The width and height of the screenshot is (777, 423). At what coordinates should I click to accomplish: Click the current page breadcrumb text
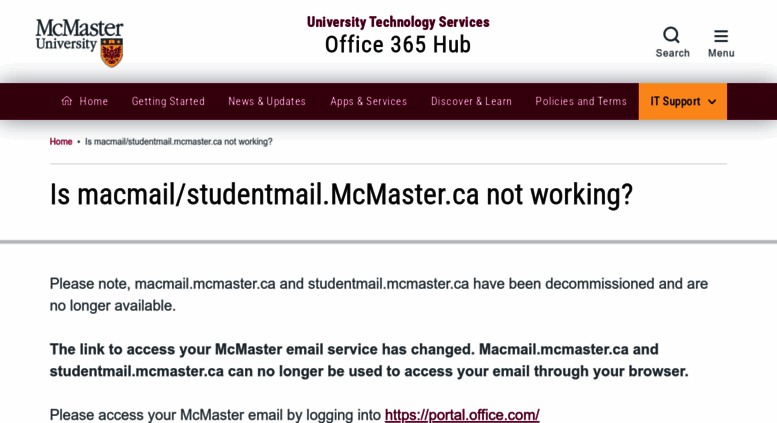[179, 142]
